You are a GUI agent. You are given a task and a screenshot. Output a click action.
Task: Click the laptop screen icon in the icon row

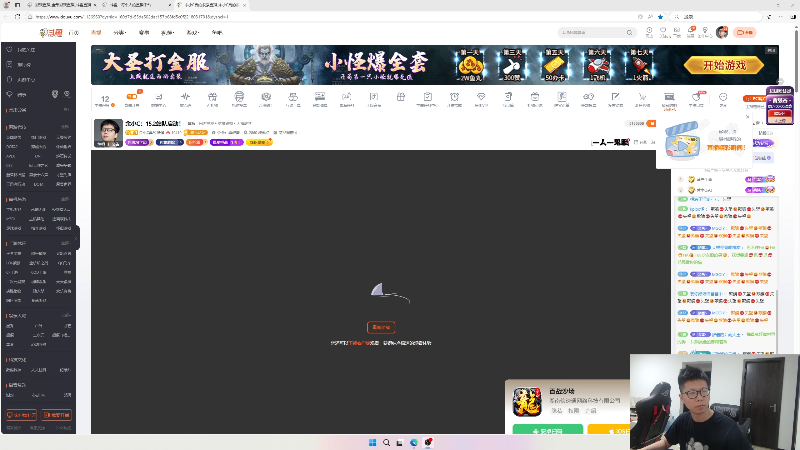pyautogui.click(x=669, y=99)
